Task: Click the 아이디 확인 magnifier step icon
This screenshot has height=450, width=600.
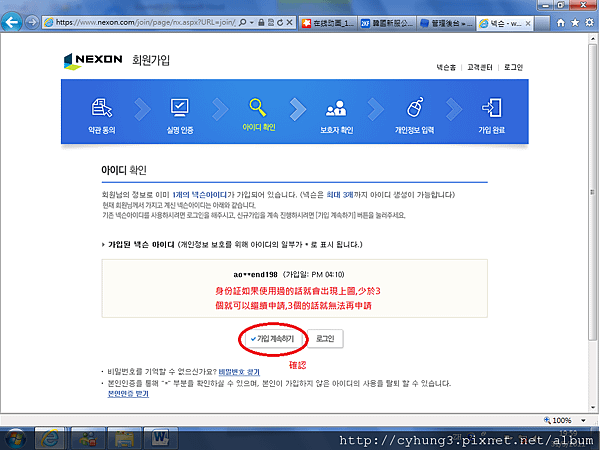Action: tap(258, 107)
